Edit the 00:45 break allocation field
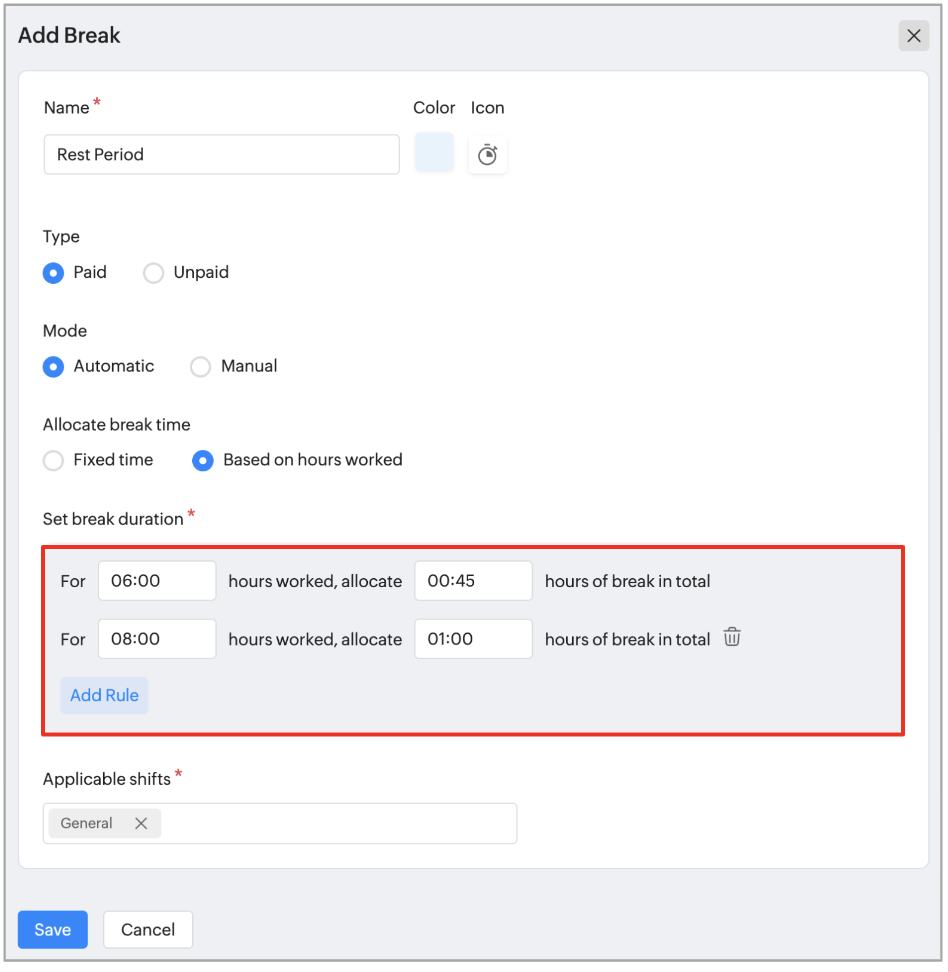Viewport: 948px width, 972px height. click(473, 581)
